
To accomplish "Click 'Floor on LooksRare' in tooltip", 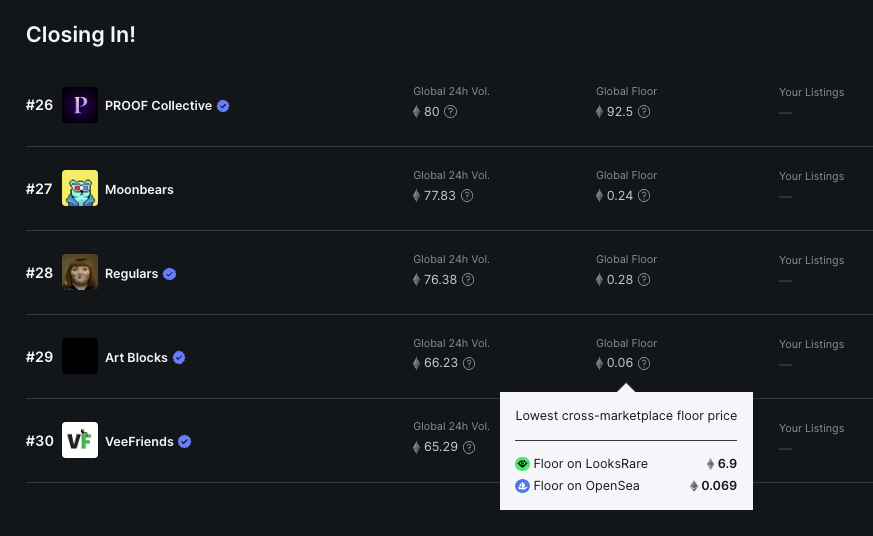I will coord(590,464).
